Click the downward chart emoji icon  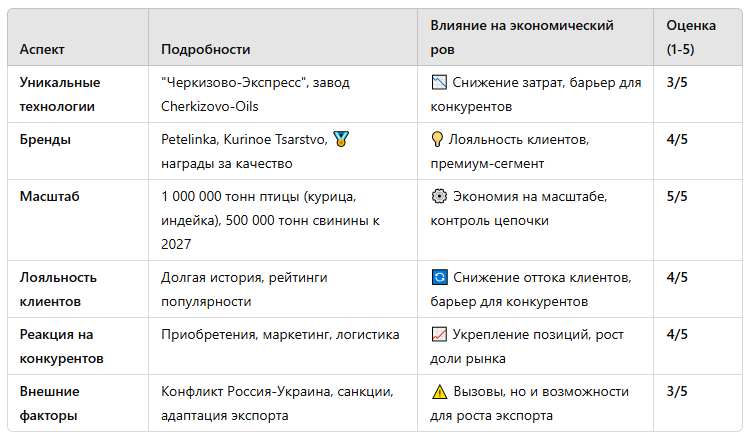pos(439,83)
